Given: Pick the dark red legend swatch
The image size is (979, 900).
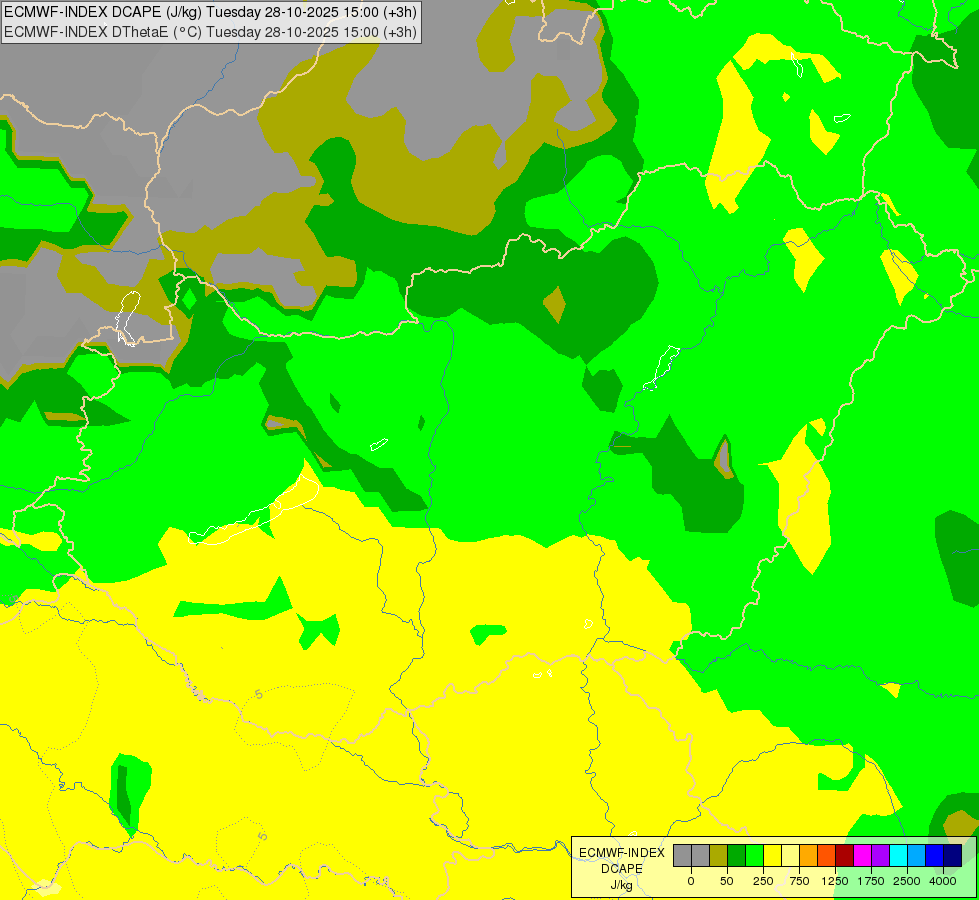Looking at the screenshot, I should pyautogui.click(x=844, y=856).
